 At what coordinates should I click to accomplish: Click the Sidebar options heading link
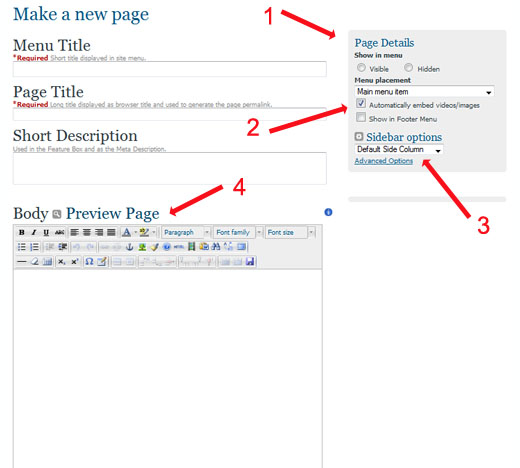click(x=404, y=137)
